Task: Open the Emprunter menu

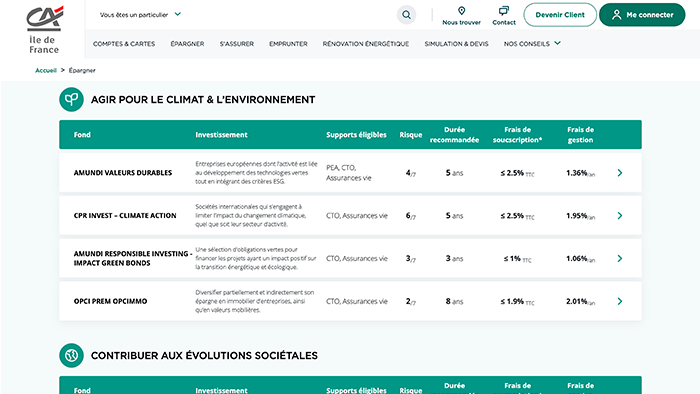Action: [x=288, y=44]
